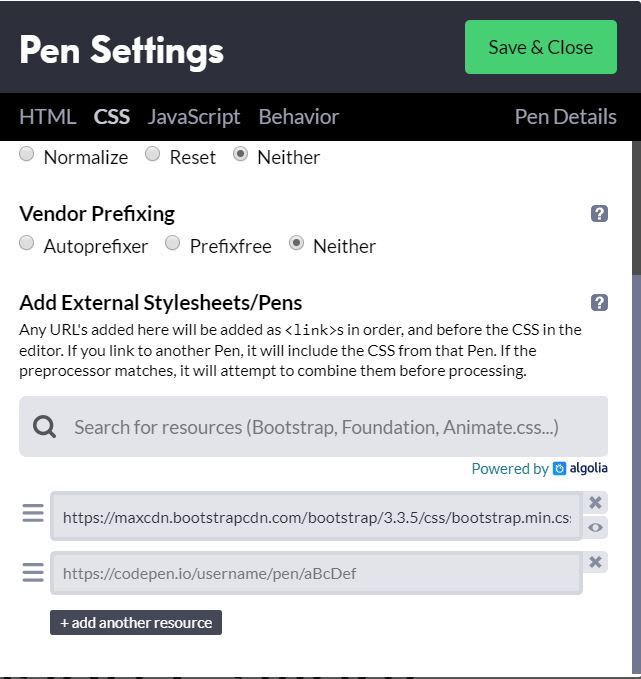Remove the empty codepen resource row
This screenshot has height=679, width=641.
(595, 562)
